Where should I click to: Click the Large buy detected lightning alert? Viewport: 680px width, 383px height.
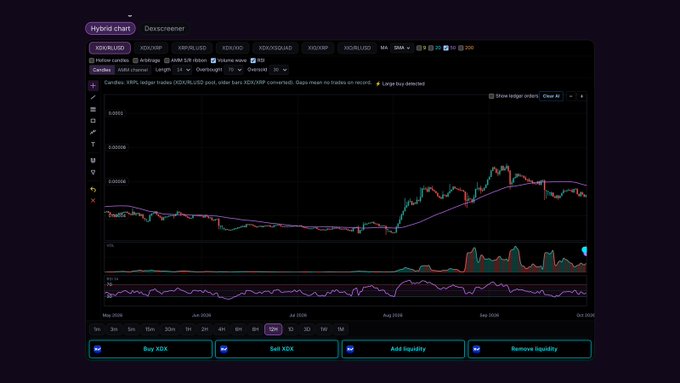tap(400, 84)
